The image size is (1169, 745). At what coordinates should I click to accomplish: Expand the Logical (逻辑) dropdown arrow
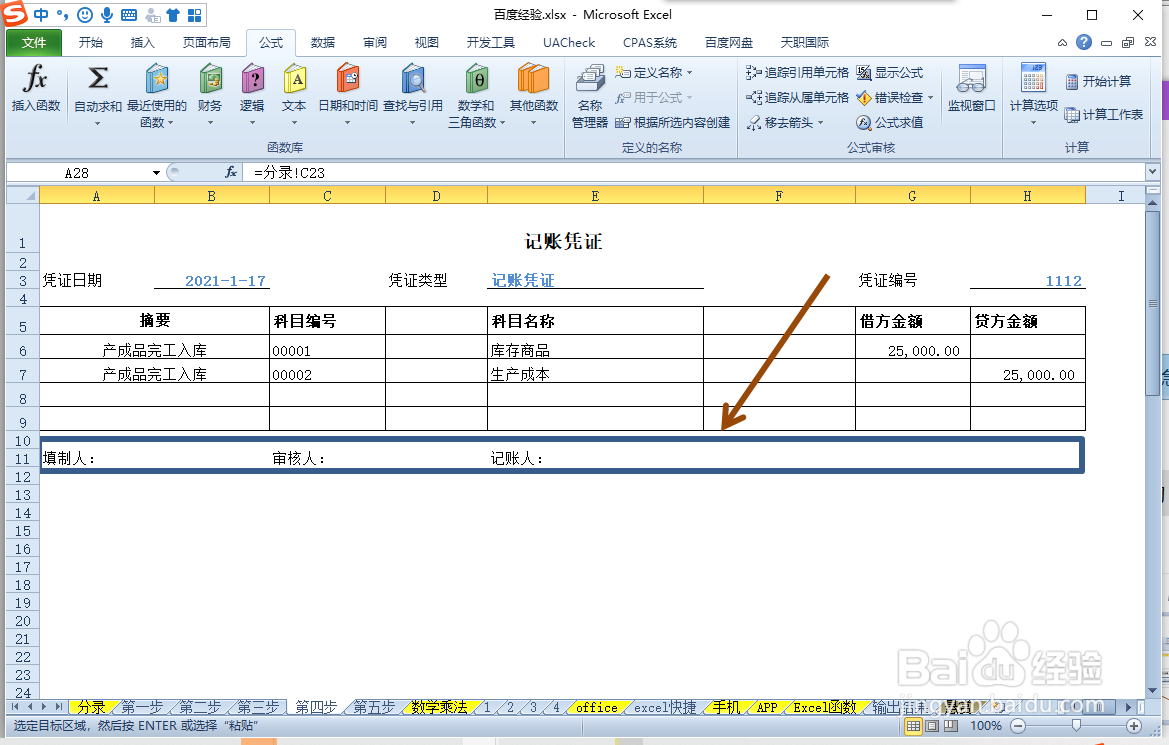tap(252, 122)
